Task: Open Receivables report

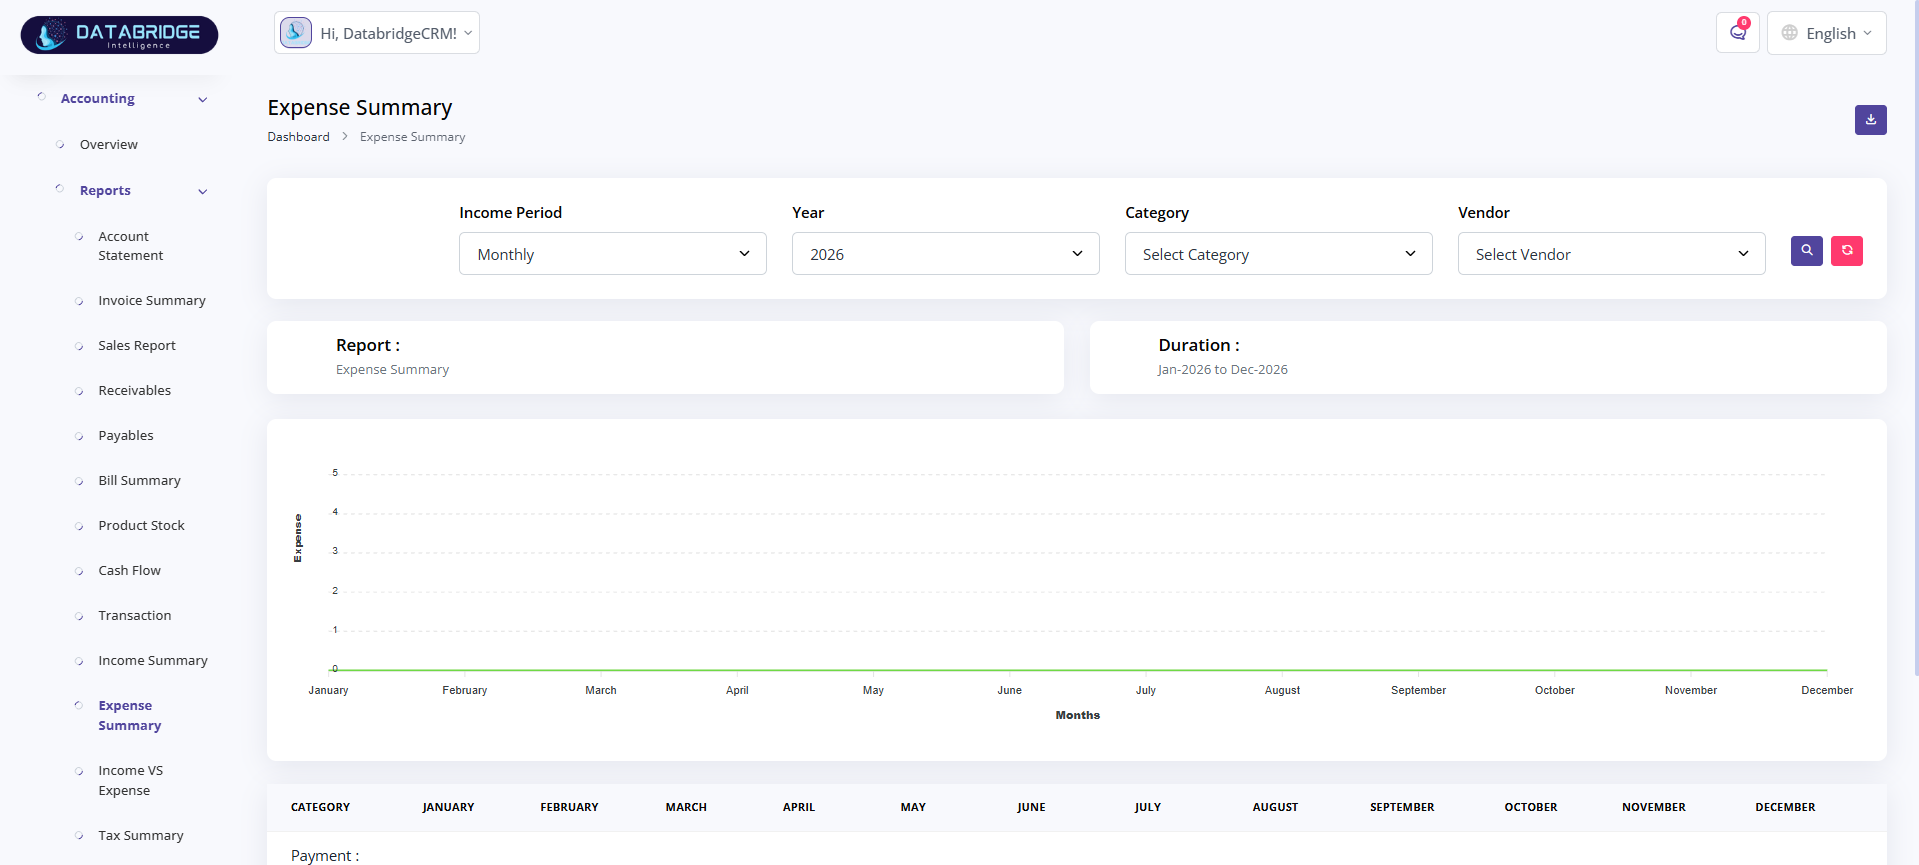Action: coord(134,391)
